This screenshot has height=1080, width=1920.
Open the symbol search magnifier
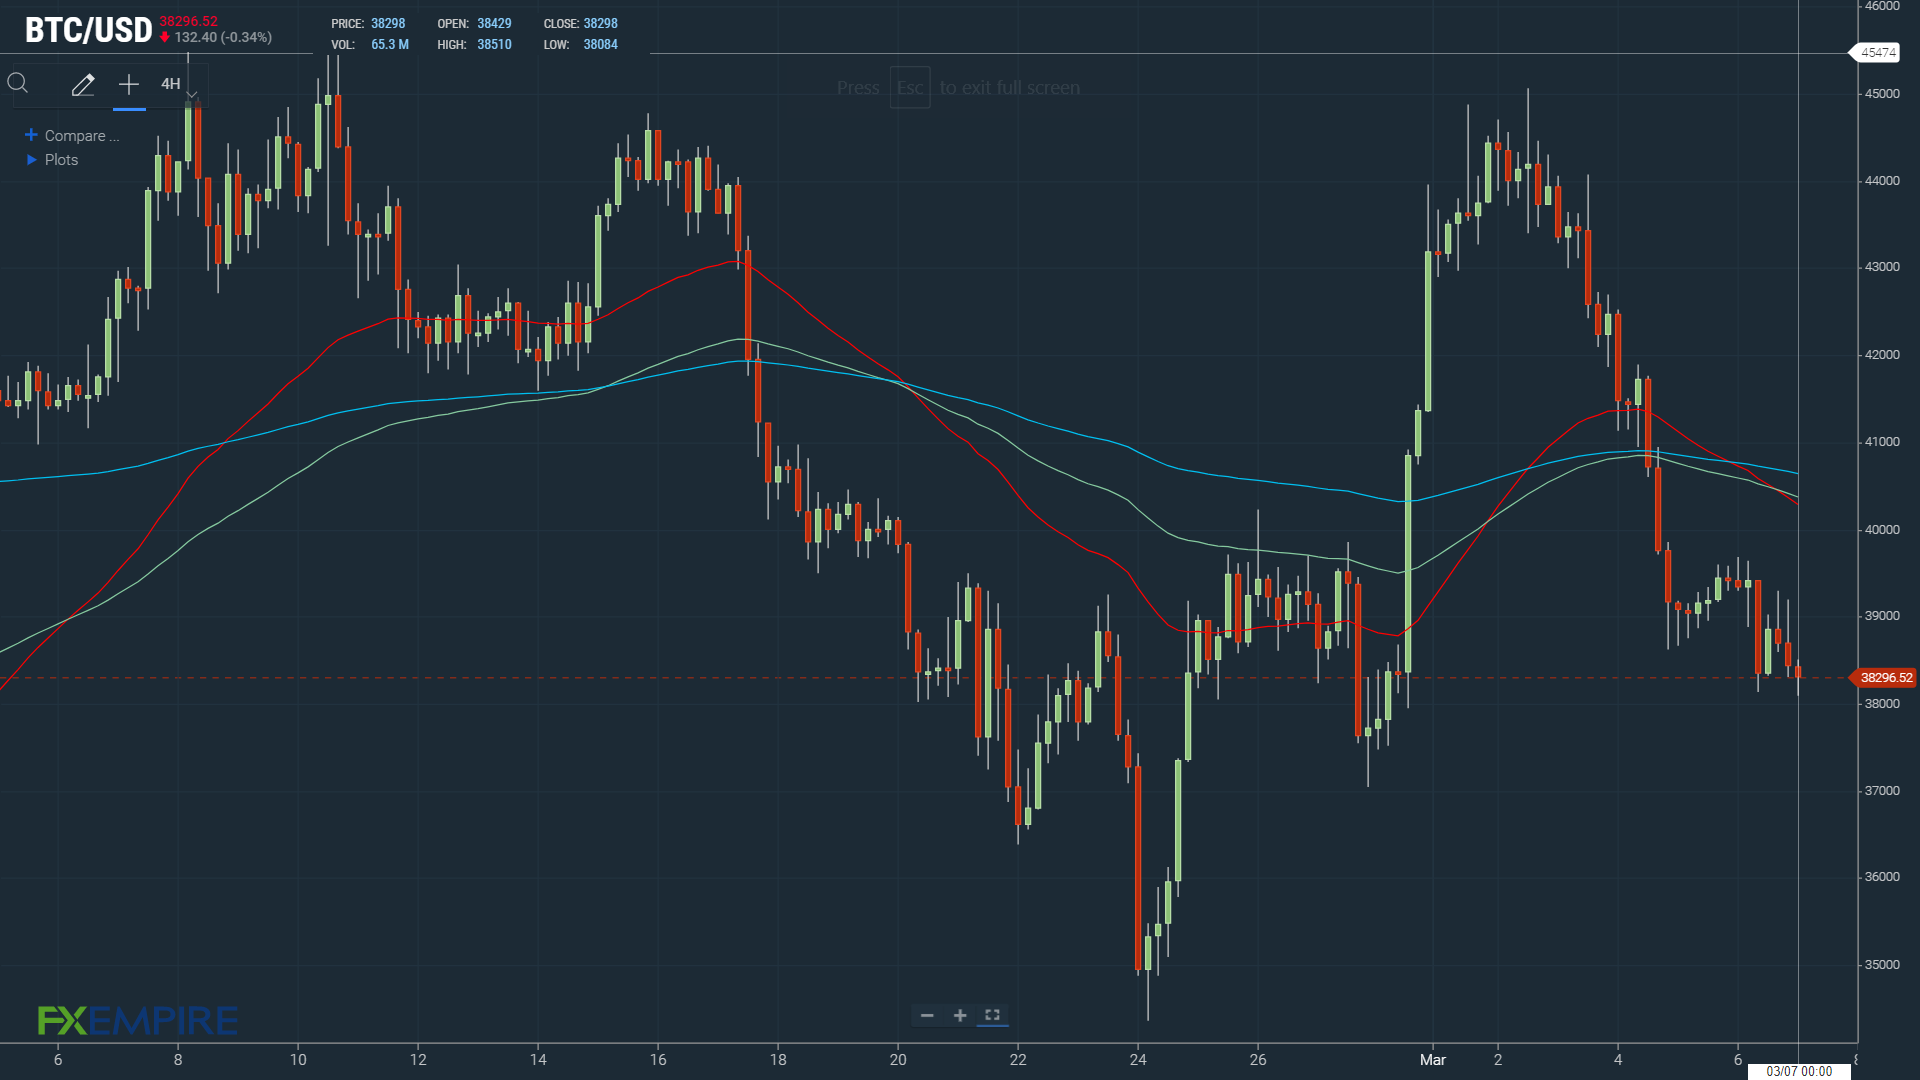(x=18, y=84)
